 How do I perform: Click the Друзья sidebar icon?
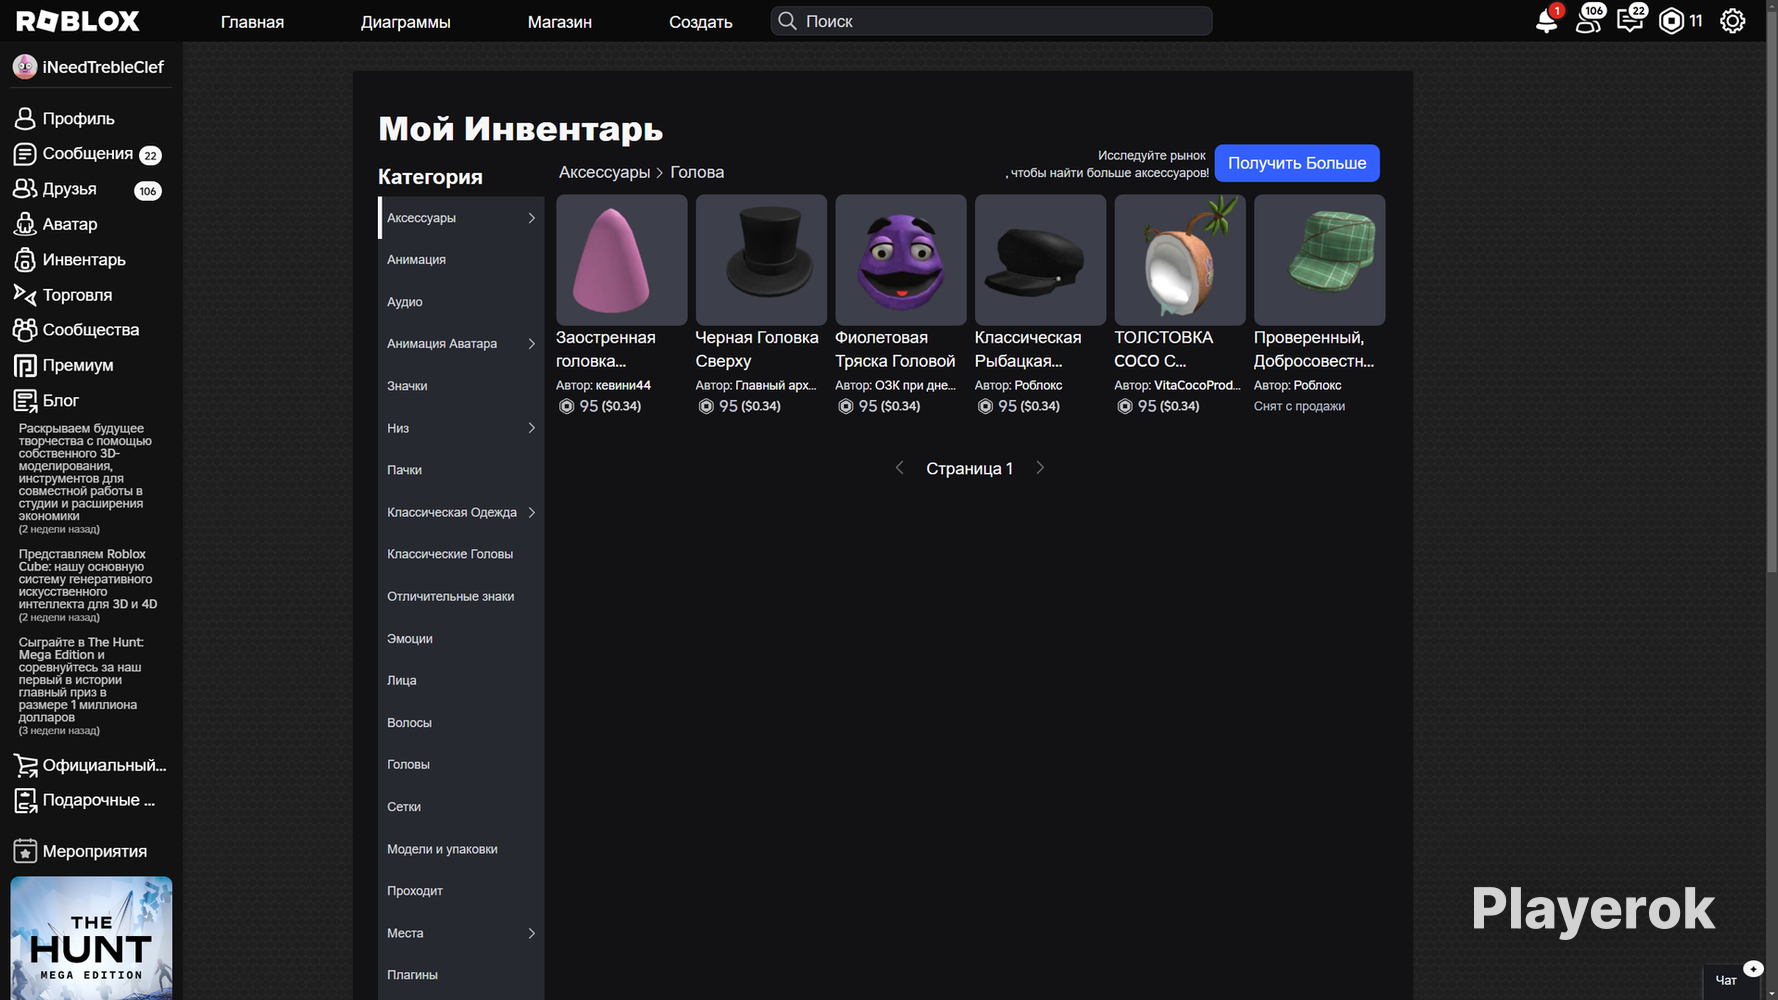pyautogui.click(x=25, y=189)
